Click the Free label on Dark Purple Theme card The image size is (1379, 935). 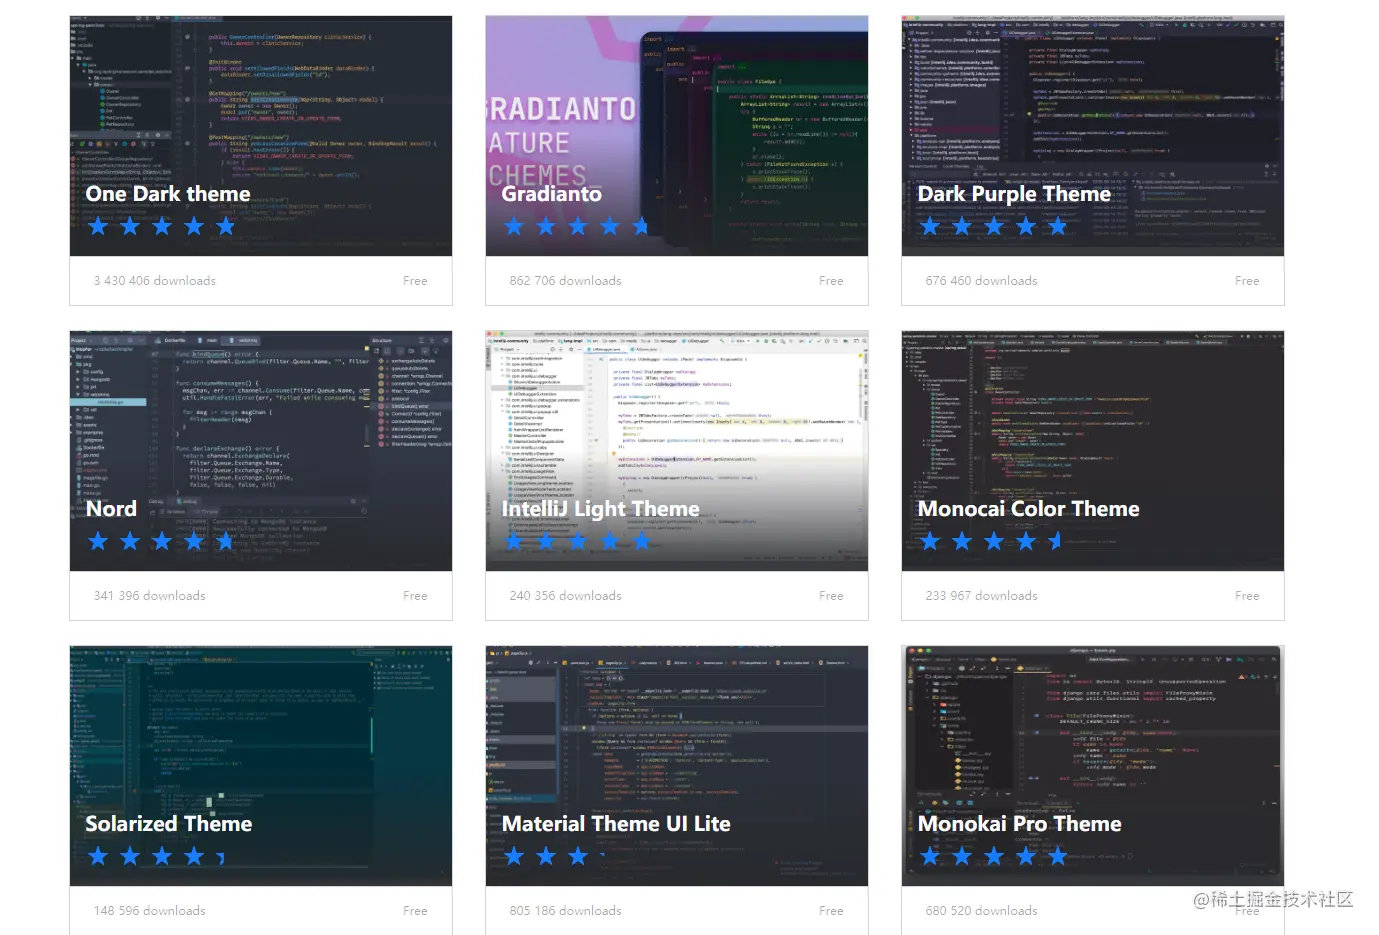coord(1247,281)
